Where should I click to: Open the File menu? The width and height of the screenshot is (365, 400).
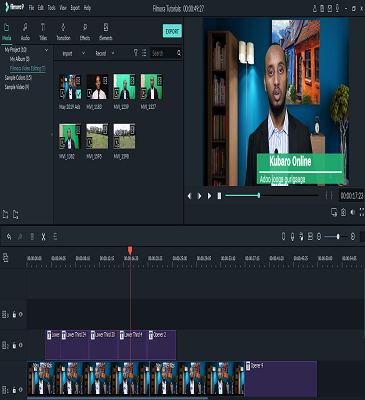coord(31,8)
